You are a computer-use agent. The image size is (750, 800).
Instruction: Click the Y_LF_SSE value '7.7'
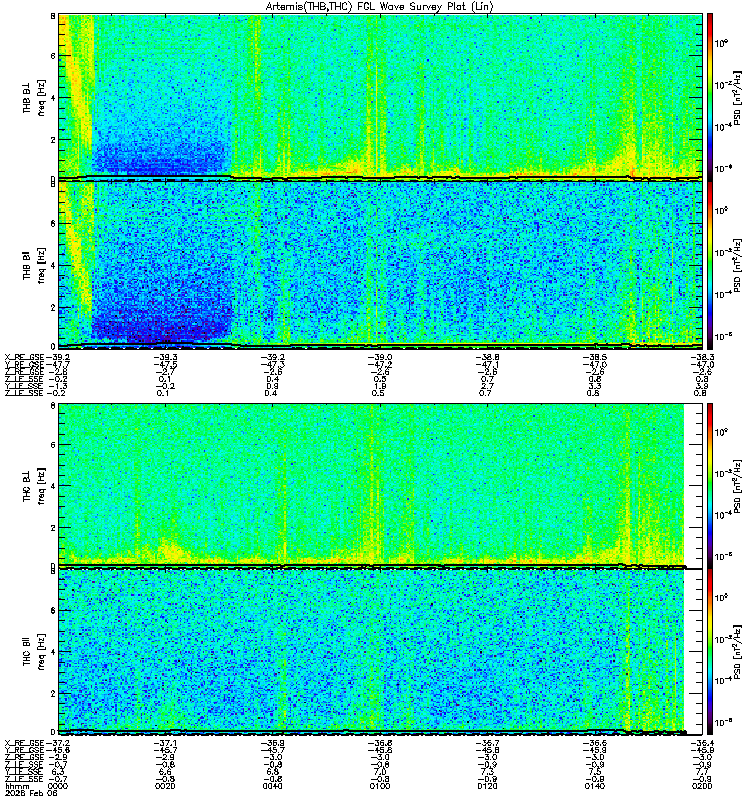(702, 772)
